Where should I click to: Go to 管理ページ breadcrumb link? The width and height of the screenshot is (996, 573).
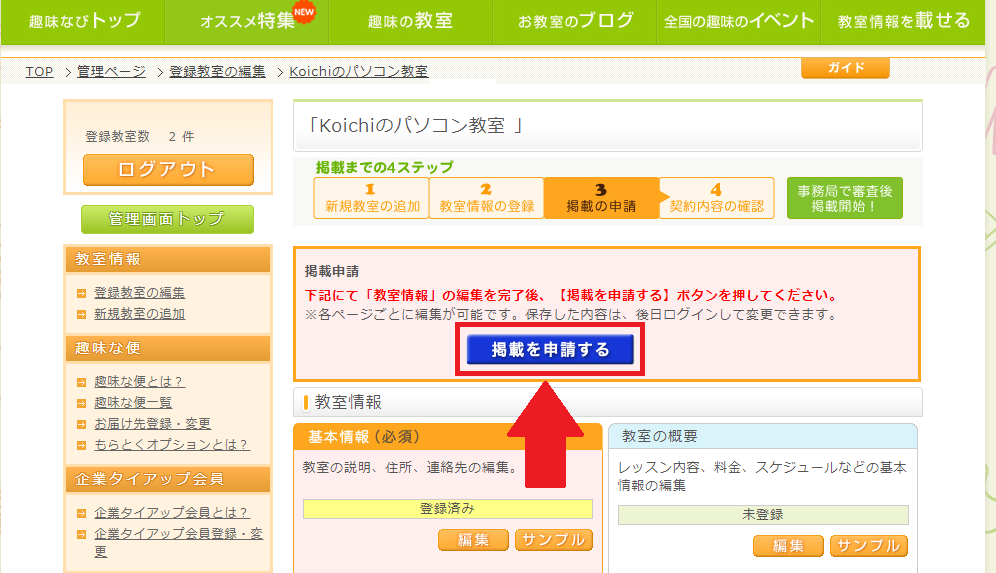(111, 72)
